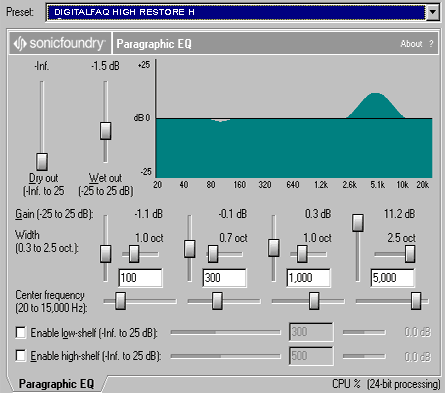Click the center frequency field showing 1,000
The width and height of the screenshot is (445, 393).
click(309, 277)
